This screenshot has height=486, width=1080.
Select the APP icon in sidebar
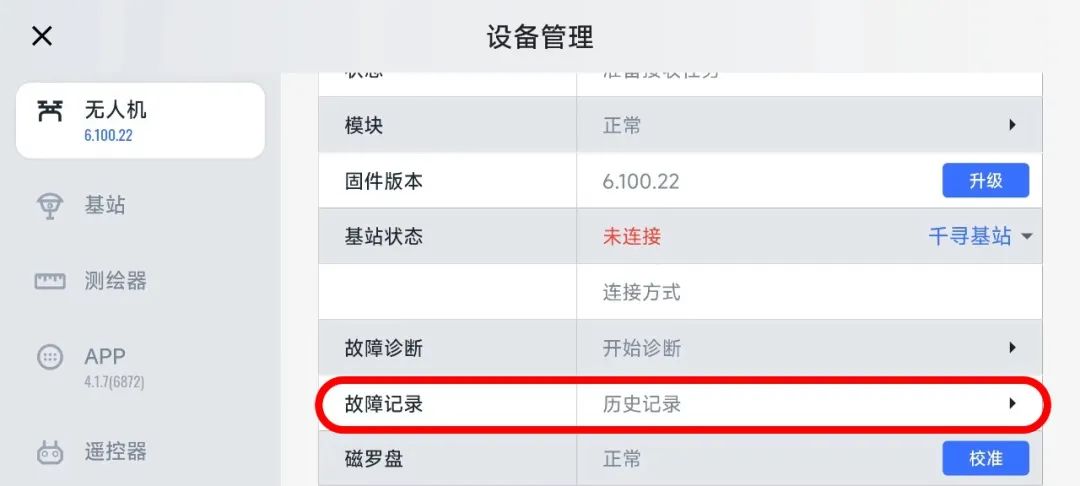point(49,357)
